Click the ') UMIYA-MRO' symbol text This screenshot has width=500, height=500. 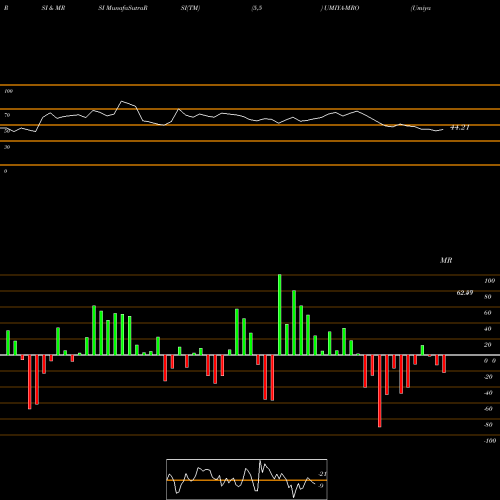pyautogui.click(x=340, y=8)
